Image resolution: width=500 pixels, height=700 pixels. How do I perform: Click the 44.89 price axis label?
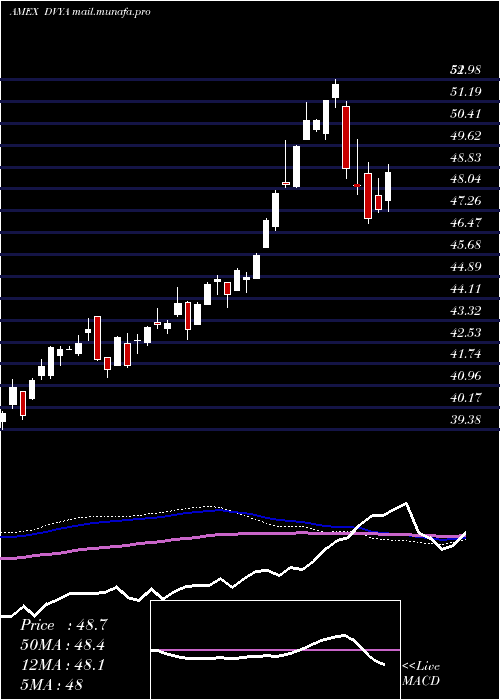(466, 267)
